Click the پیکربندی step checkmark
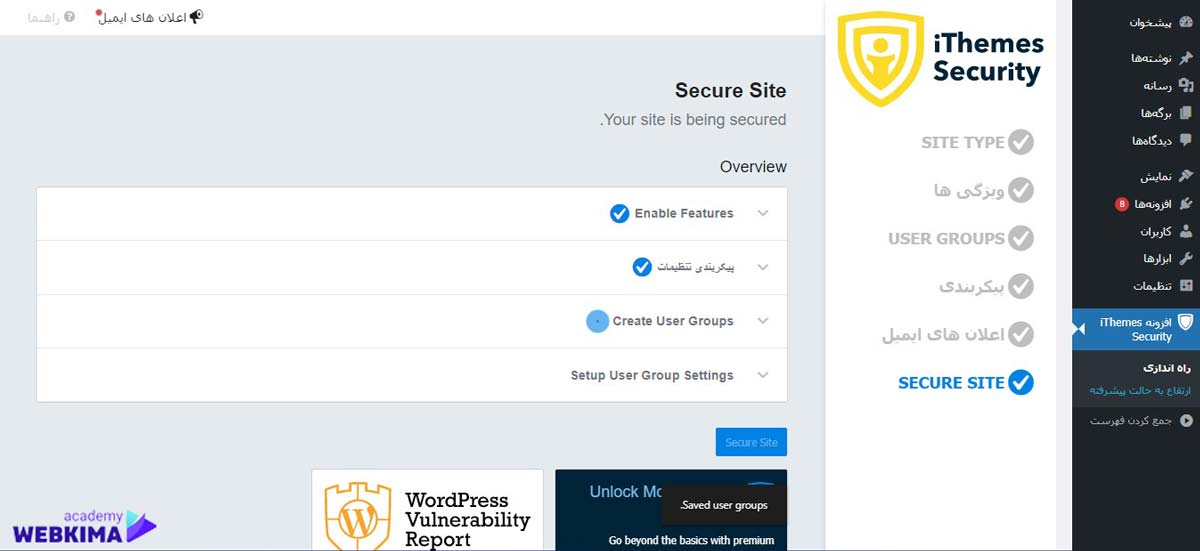The image size is (1200, 551). click(1020, 286)
